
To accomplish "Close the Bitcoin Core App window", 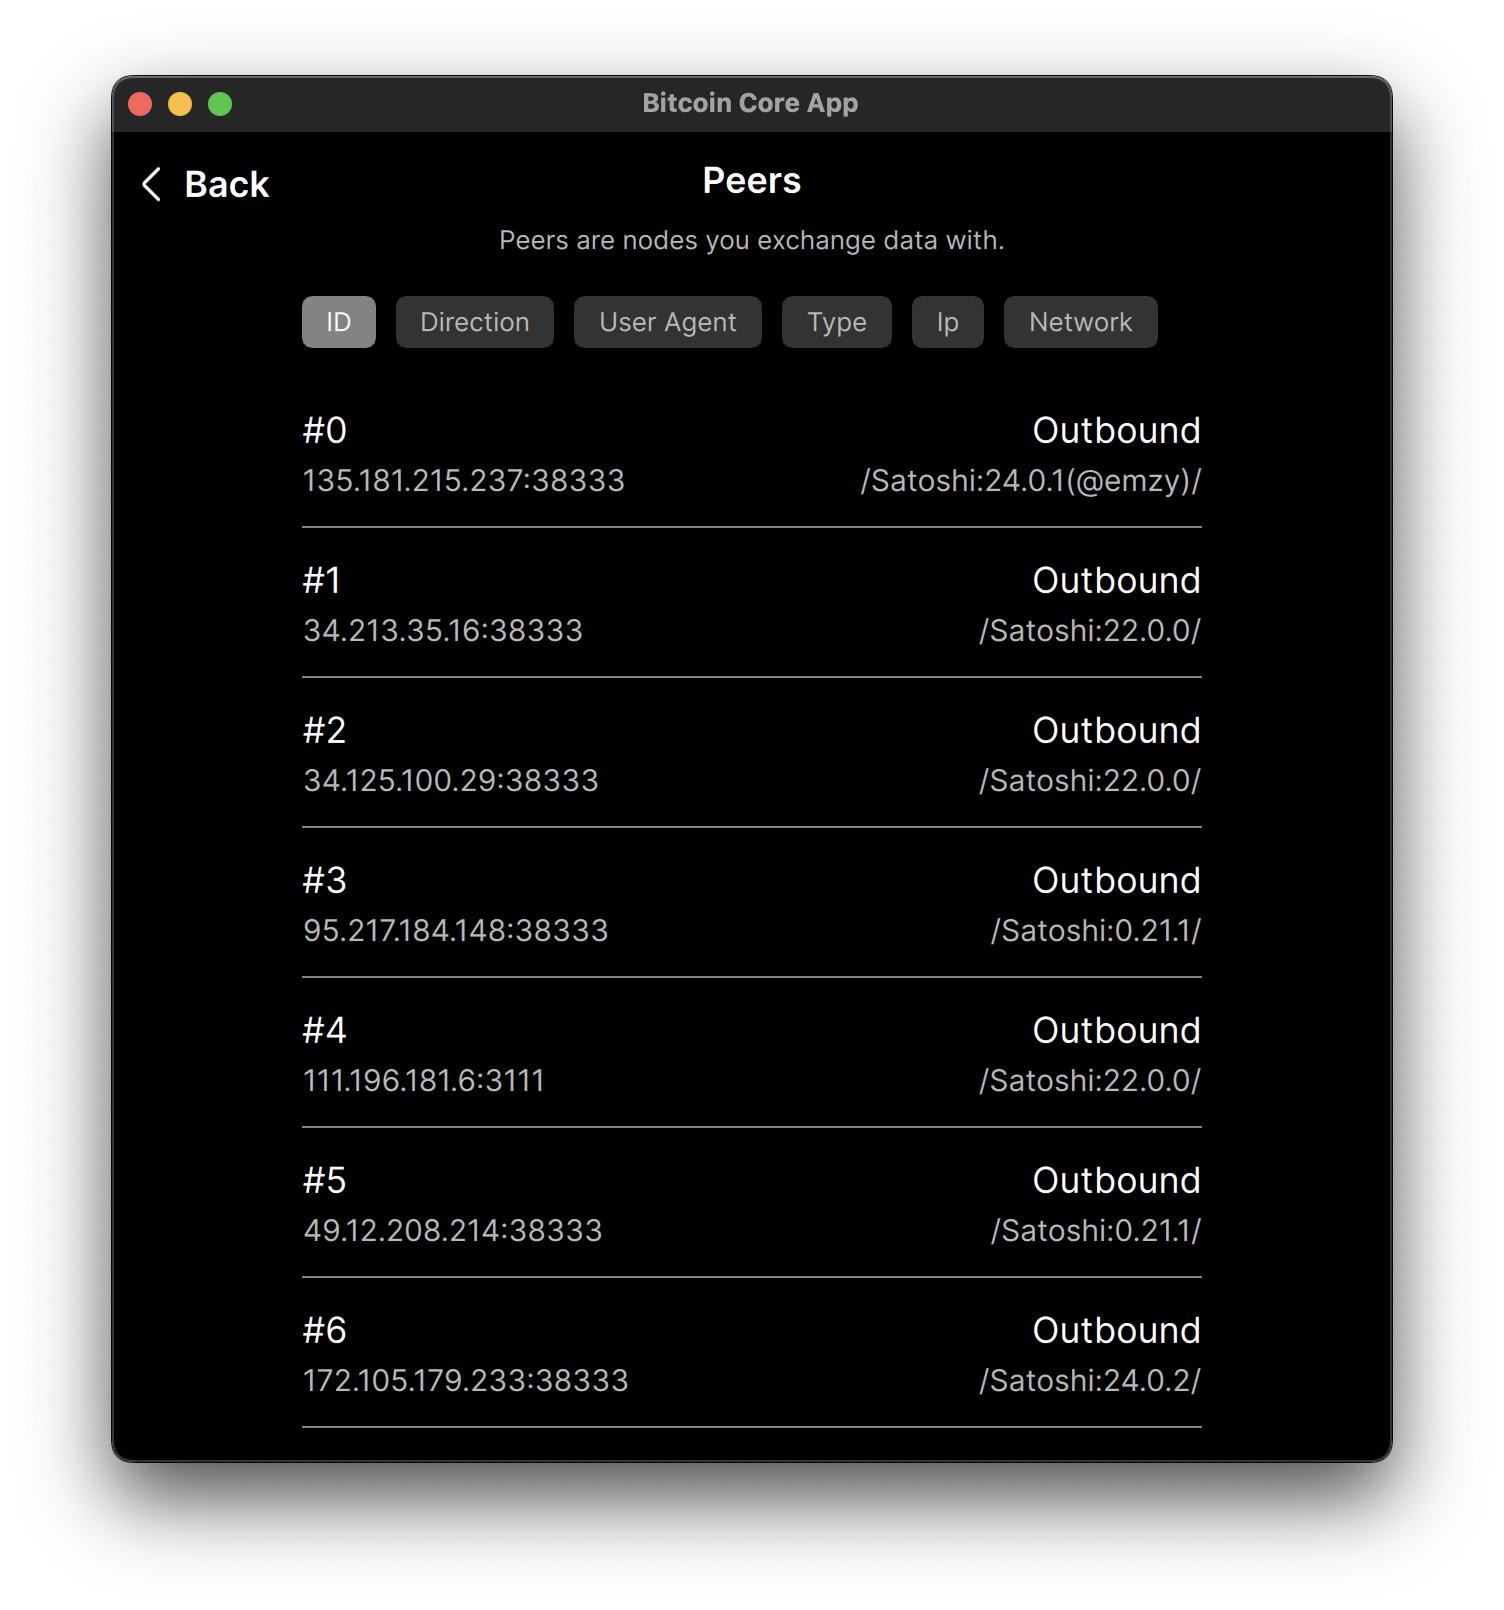I will click(140, 104).
